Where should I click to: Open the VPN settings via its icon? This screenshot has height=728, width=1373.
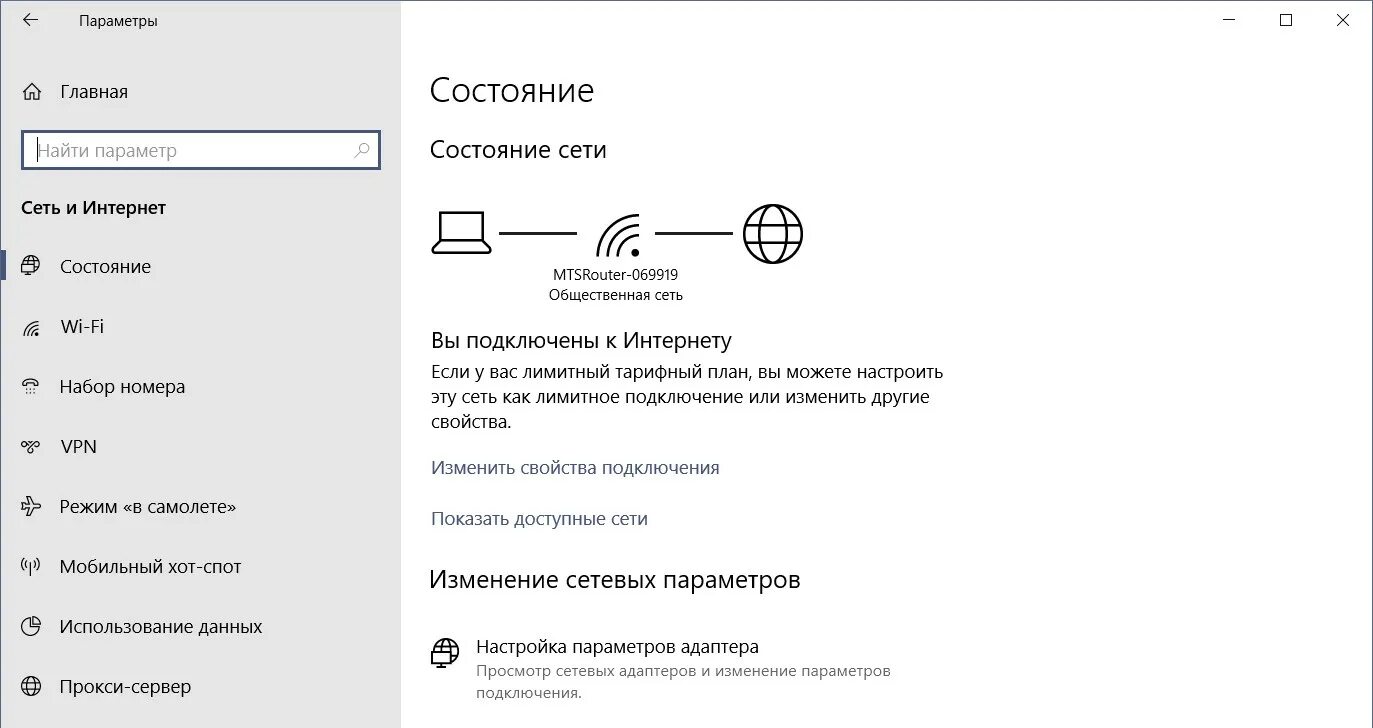(28, 446)
